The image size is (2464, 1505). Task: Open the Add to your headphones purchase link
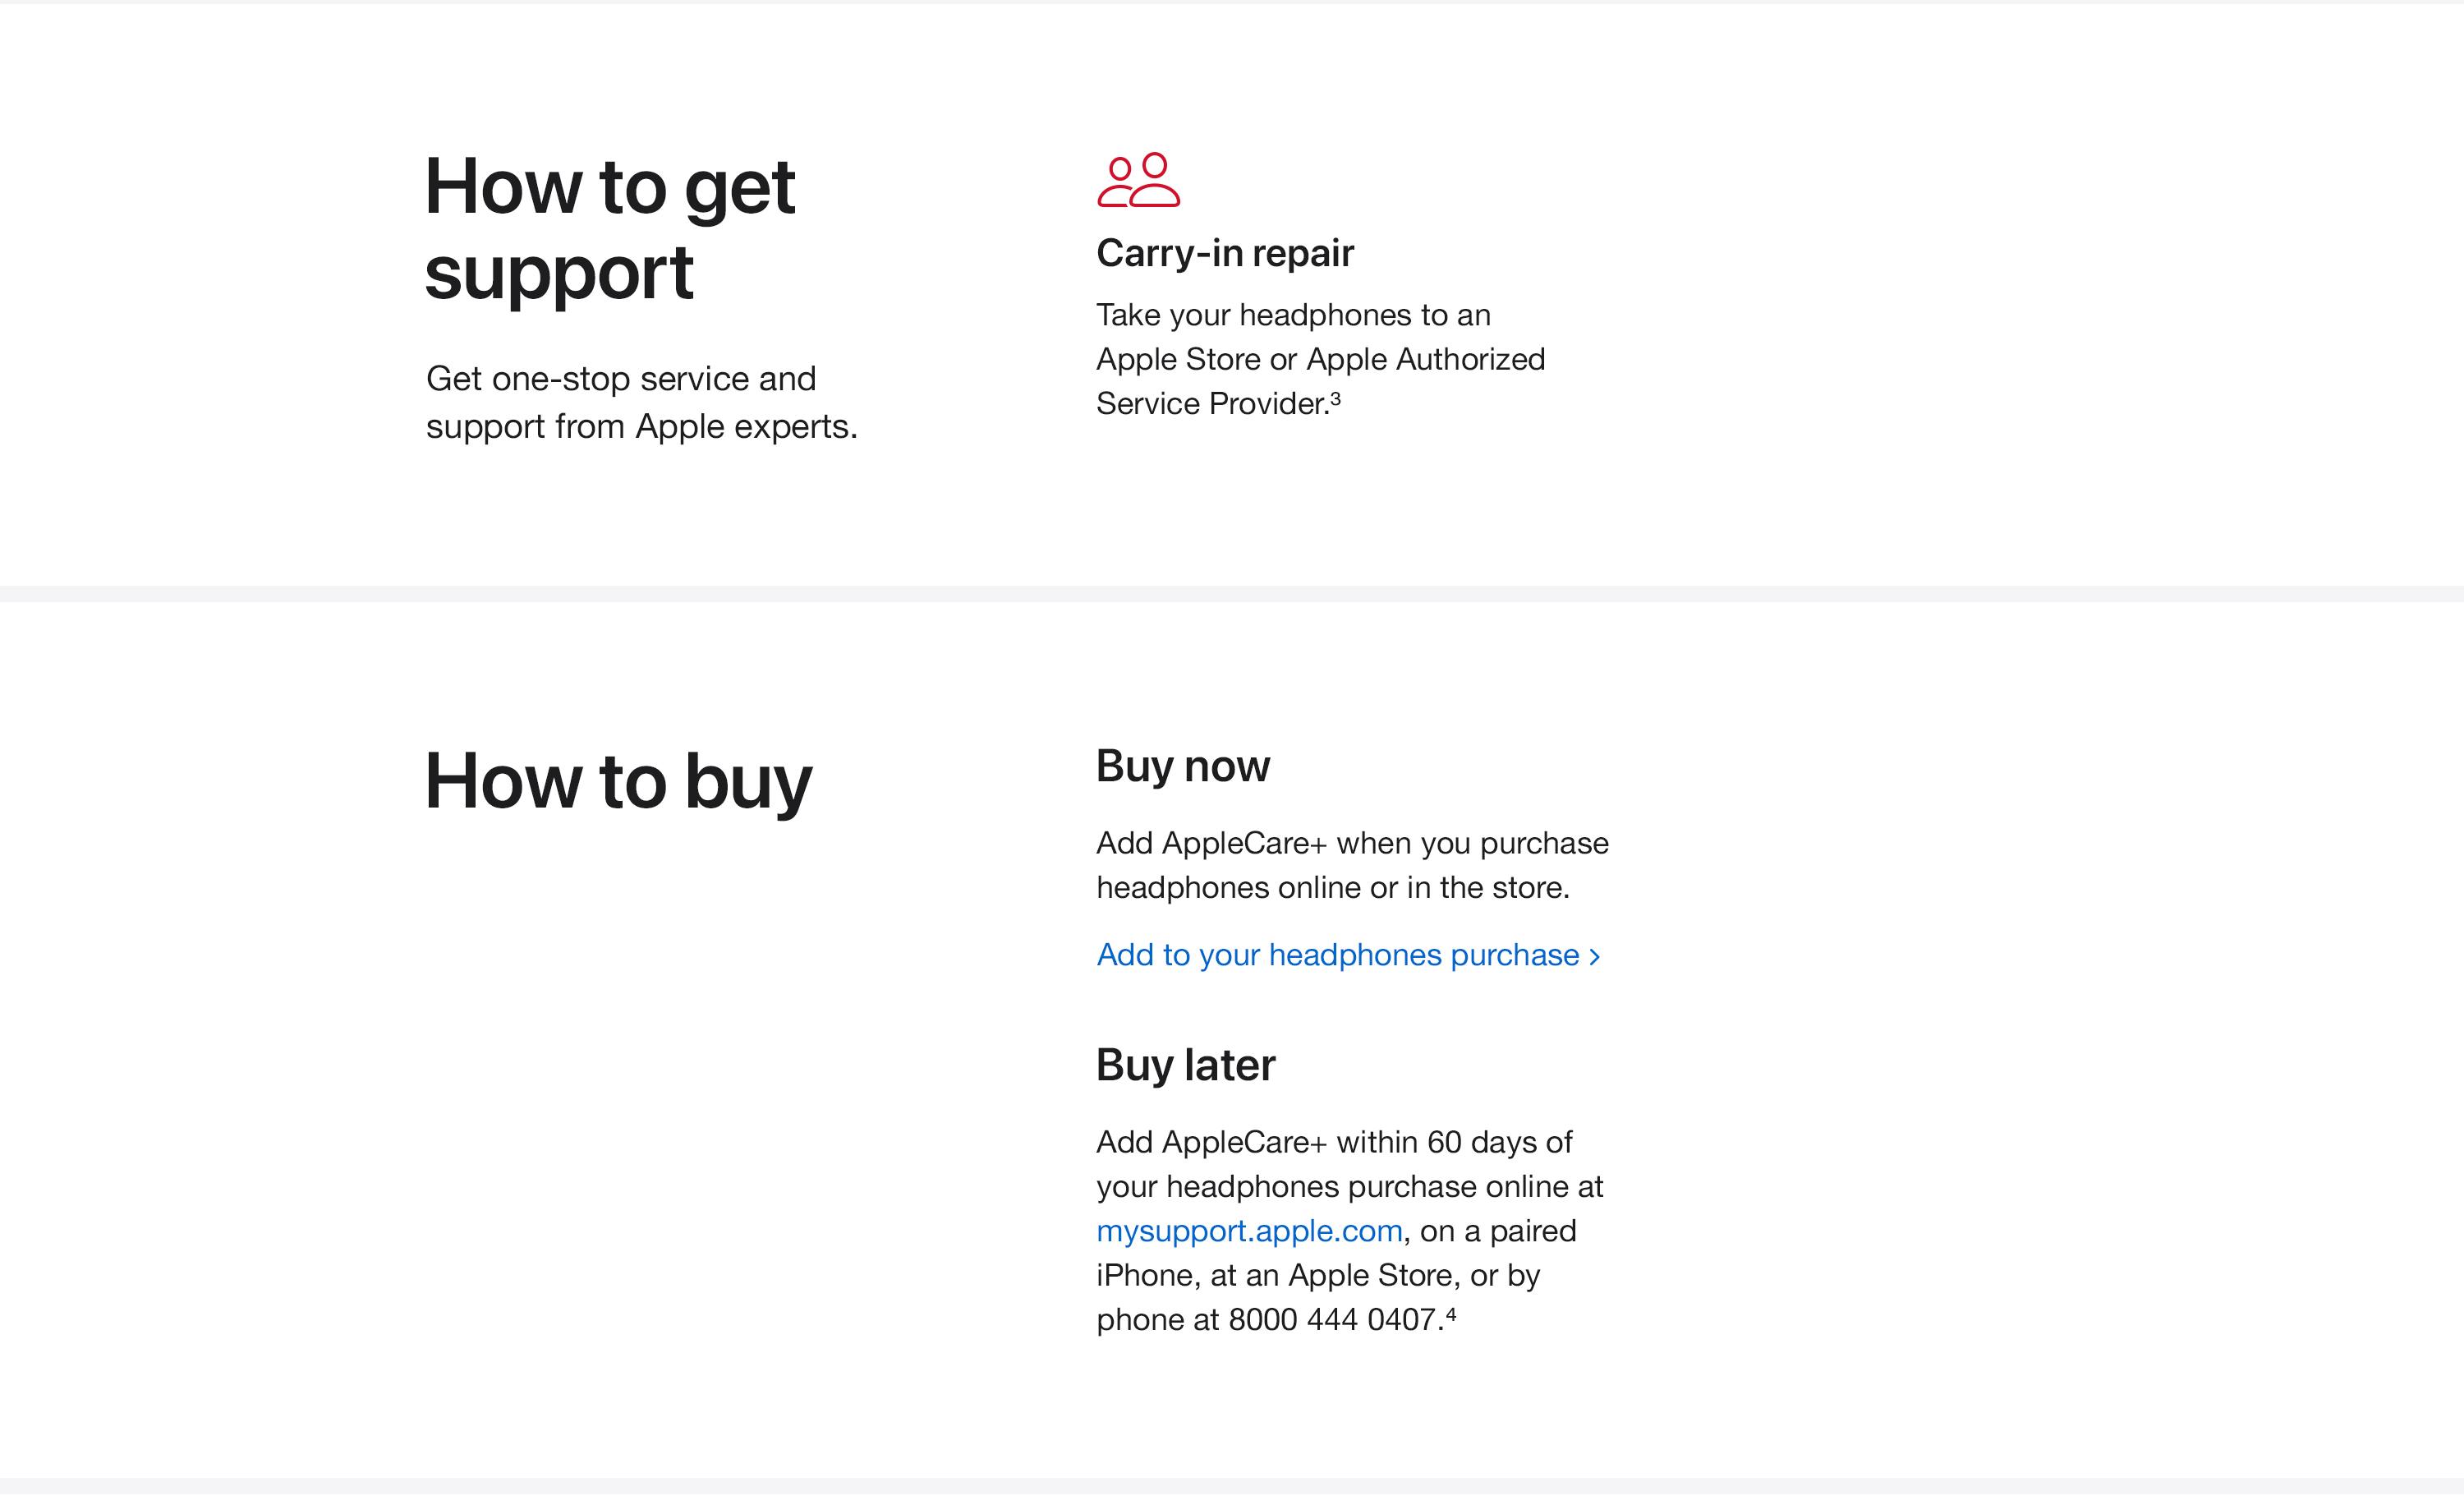point(1348,955)
